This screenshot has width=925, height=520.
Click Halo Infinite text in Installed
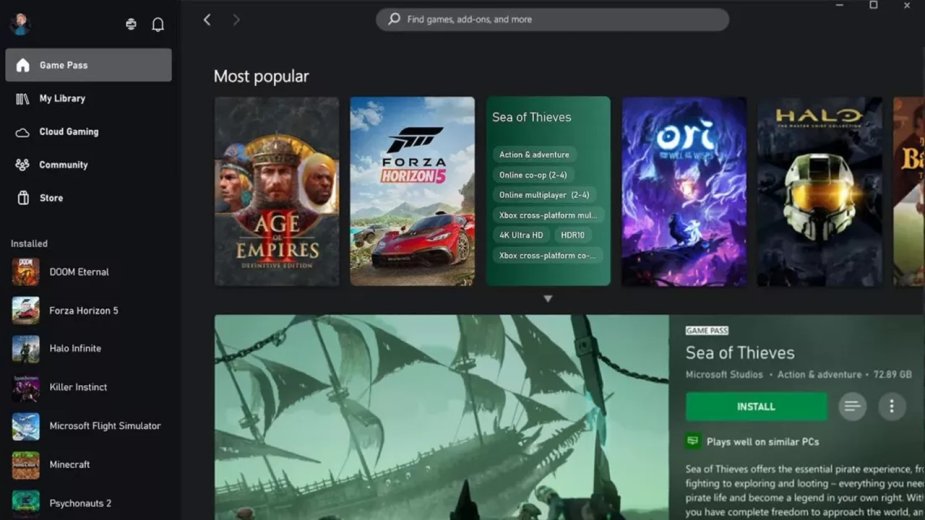[x=75, y=348]
